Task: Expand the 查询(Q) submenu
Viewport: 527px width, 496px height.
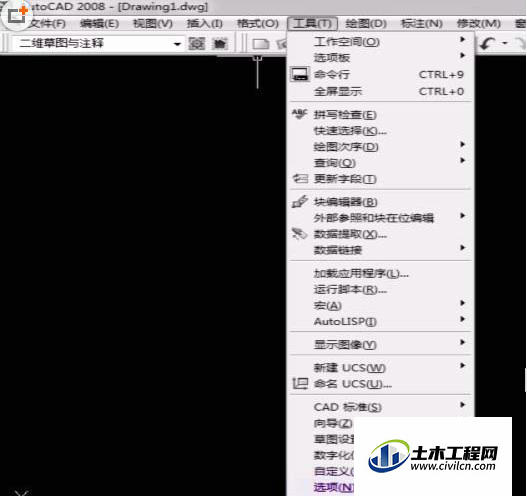Action: pos(381,163)
